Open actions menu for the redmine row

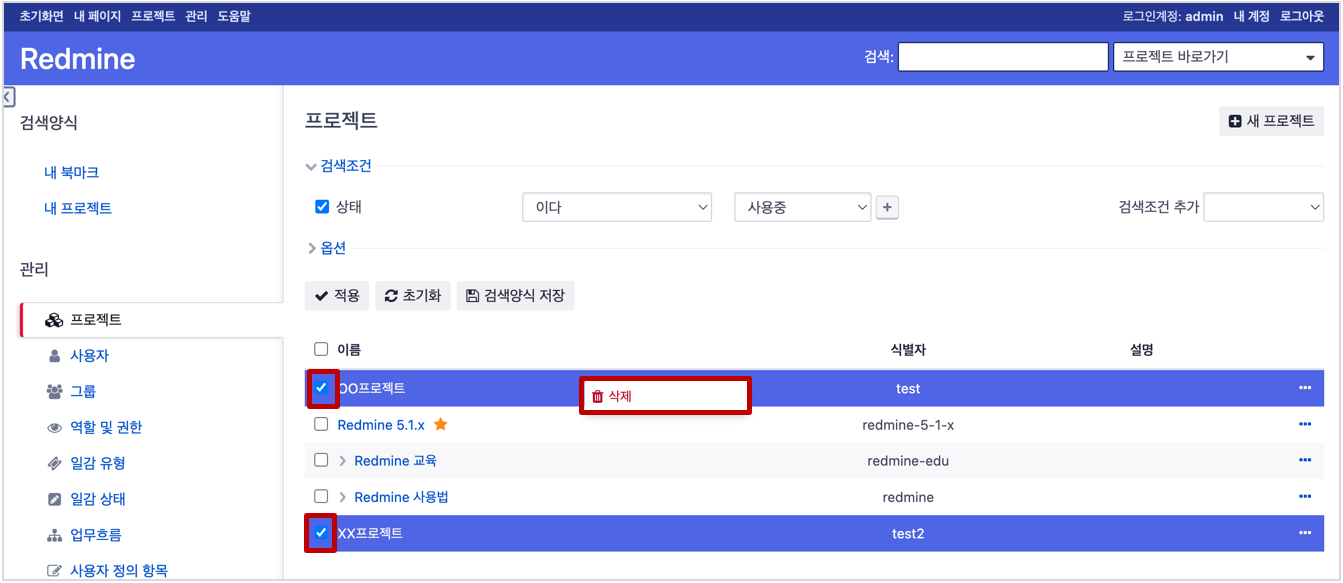pos(1304,496)
